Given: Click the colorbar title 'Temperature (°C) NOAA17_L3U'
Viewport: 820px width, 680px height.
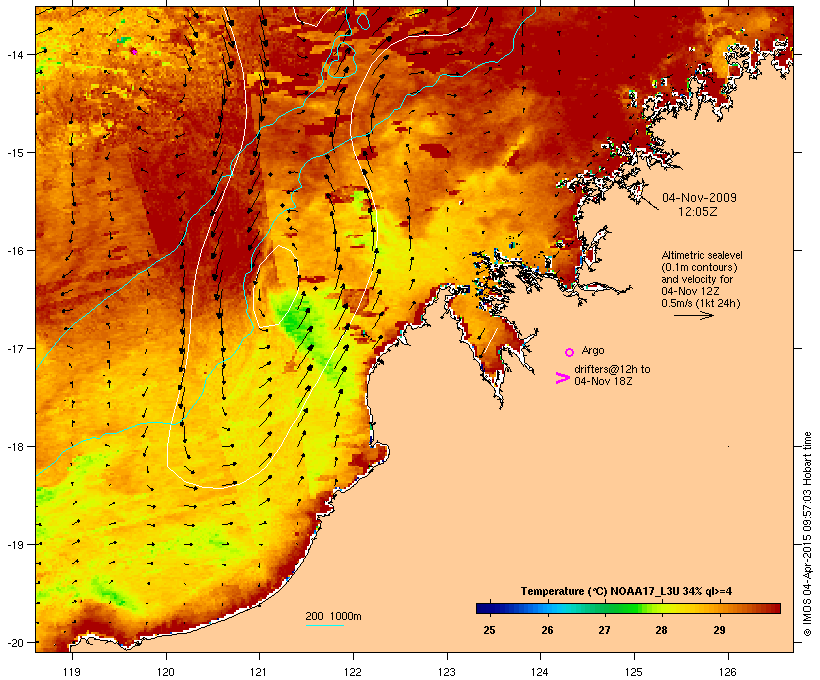Looking at the screenshot, I should [x=600, y=591].
